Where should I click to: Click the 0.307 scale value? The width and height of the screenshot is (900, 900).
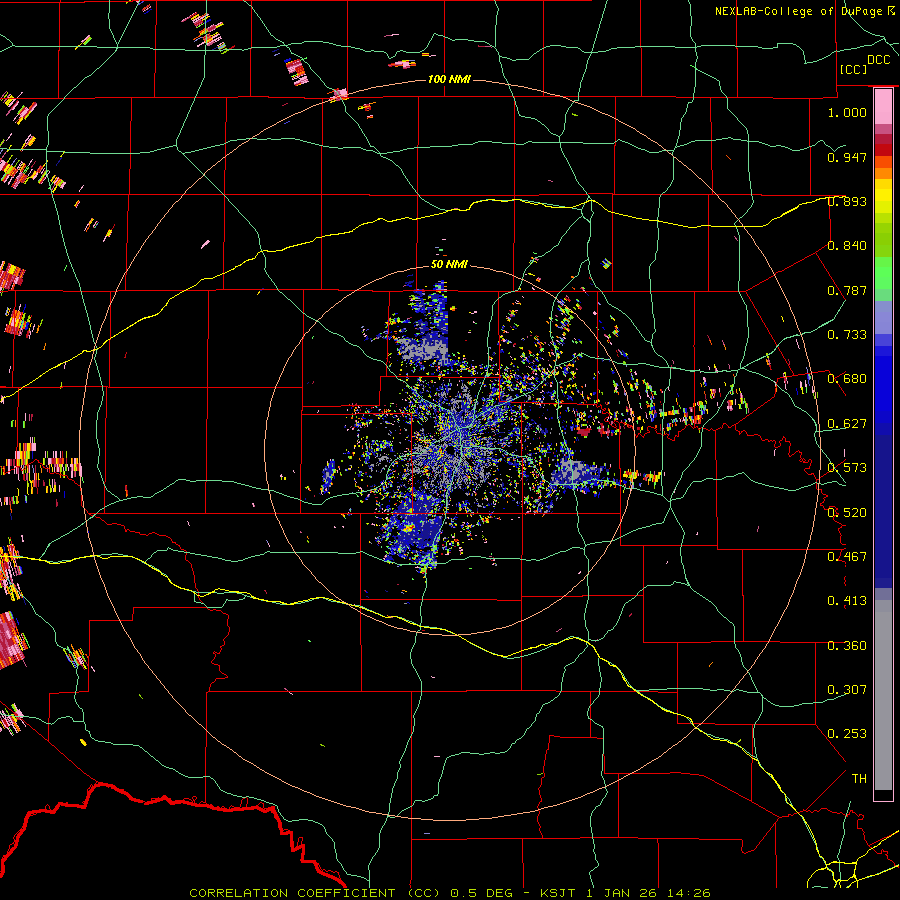[x=847, y=690]
